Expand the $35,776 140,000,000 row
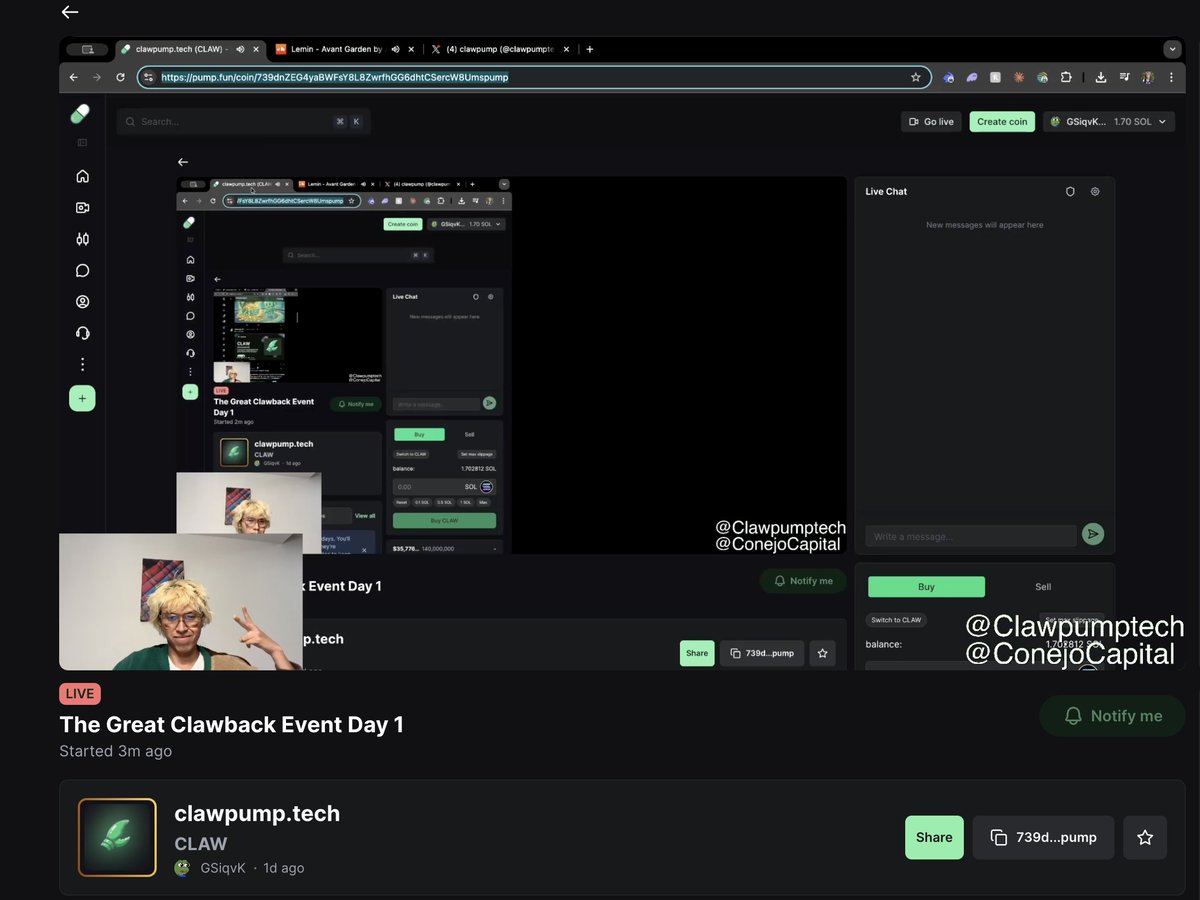Viewport: 1200px width, 900px height. point(447,548)
